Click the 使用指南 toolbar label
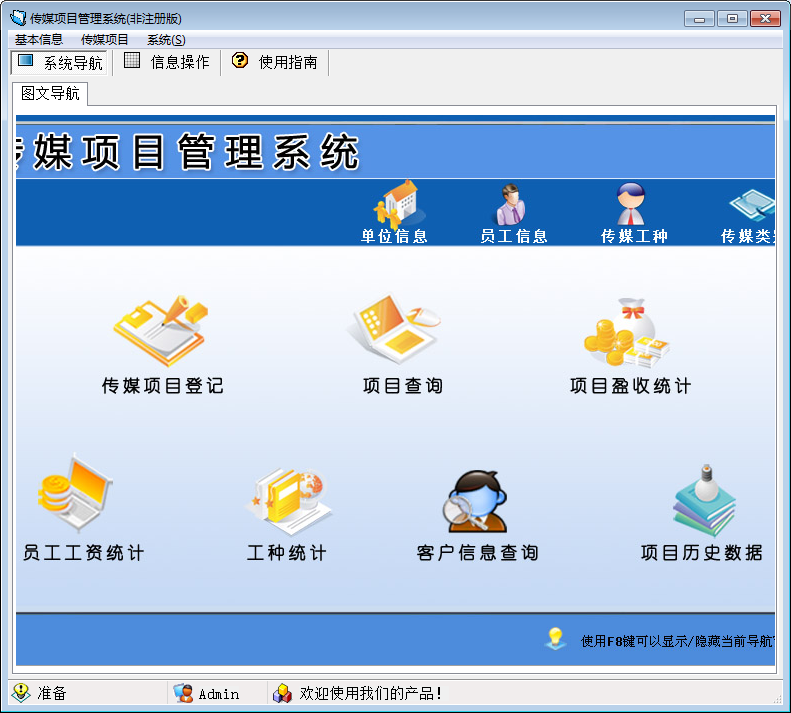This screenshot has width=791, height=713. pos(288,62)
